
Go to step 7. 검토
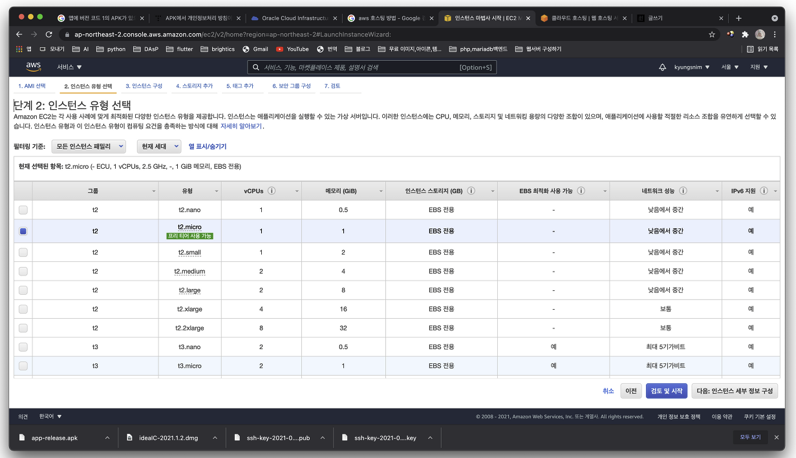click(x=332, y=86)
